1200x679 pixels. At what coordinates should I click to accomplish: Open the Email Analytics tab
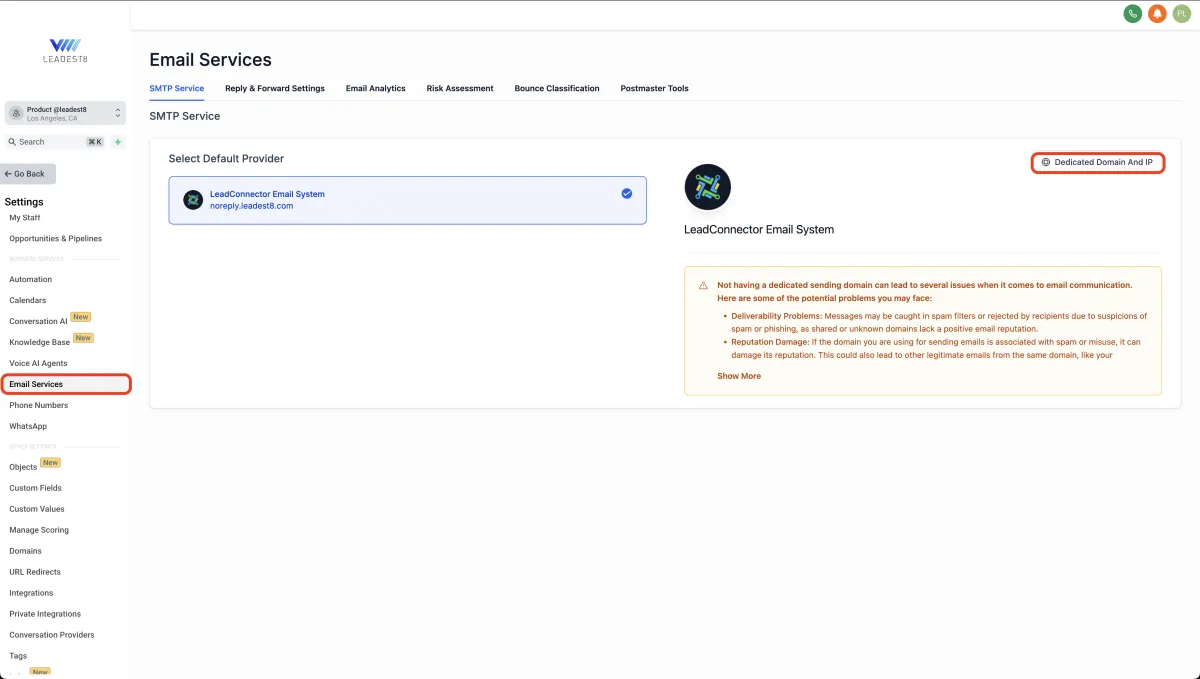click(x=376, y=88)
